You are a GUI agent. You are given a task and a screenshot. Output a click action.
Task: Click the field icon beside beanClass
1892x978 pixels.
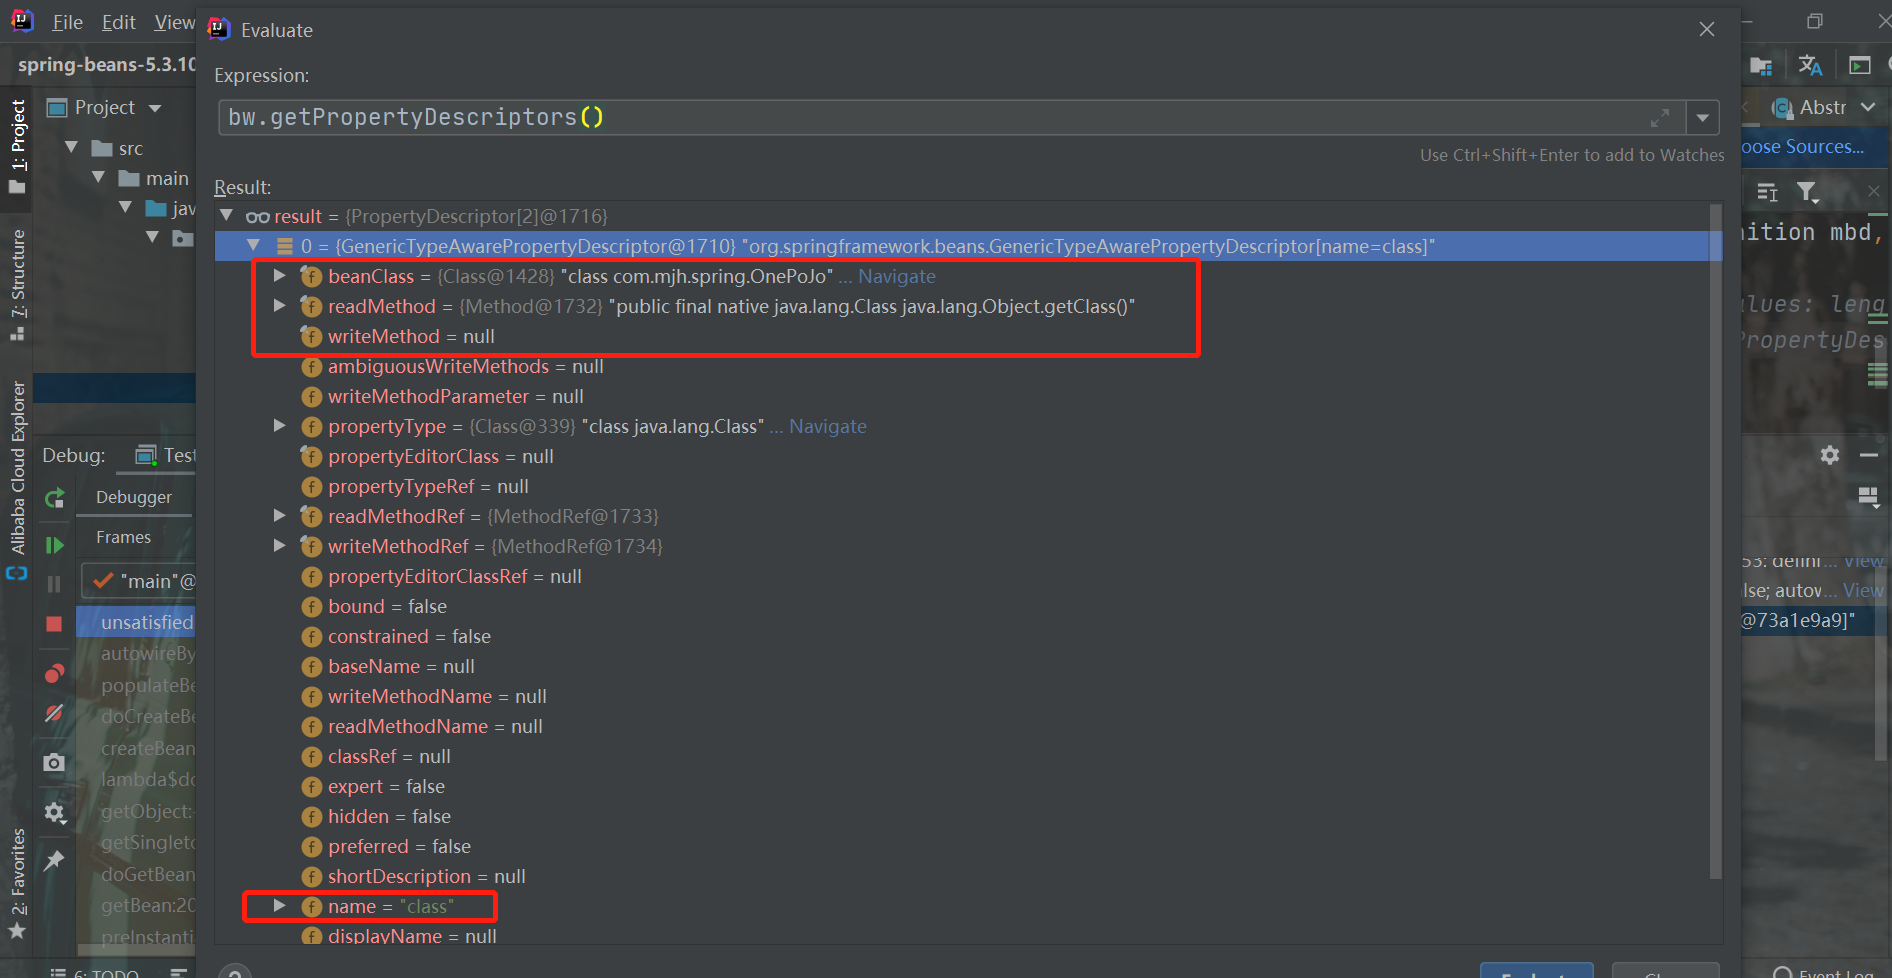point(312,277)
